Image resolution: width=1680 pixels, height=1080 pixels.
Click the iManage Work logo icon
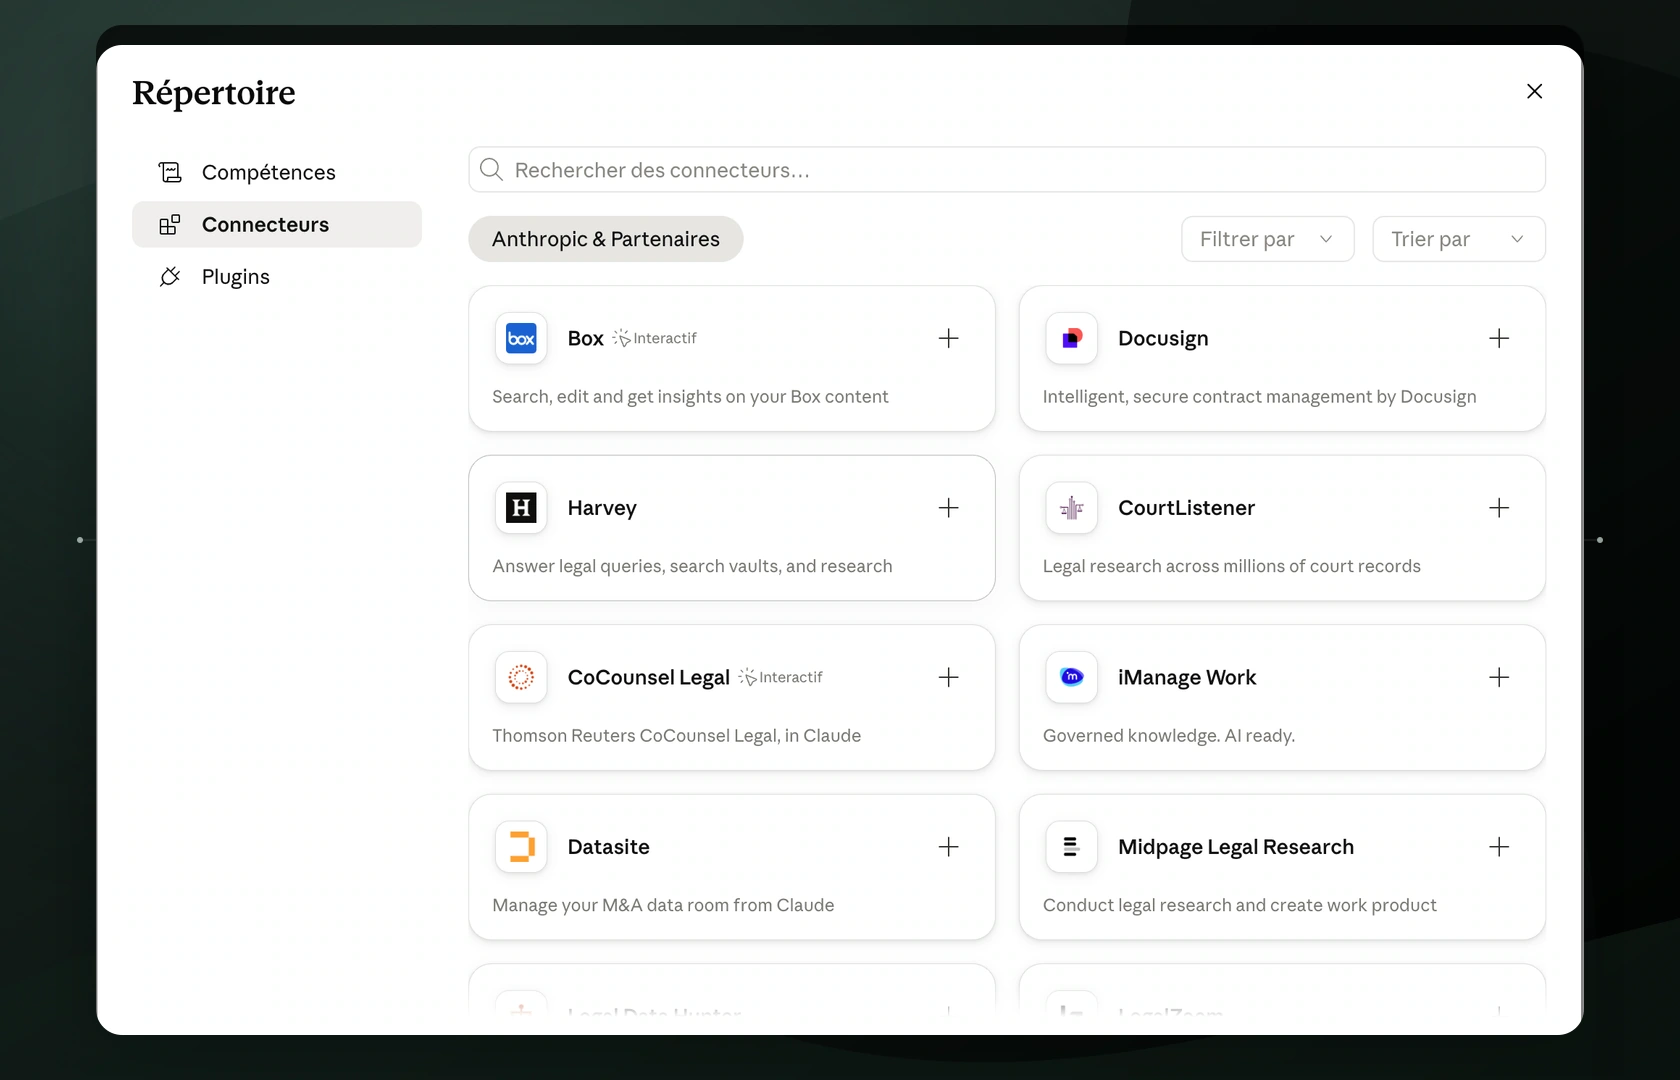tap(1072, 677)
